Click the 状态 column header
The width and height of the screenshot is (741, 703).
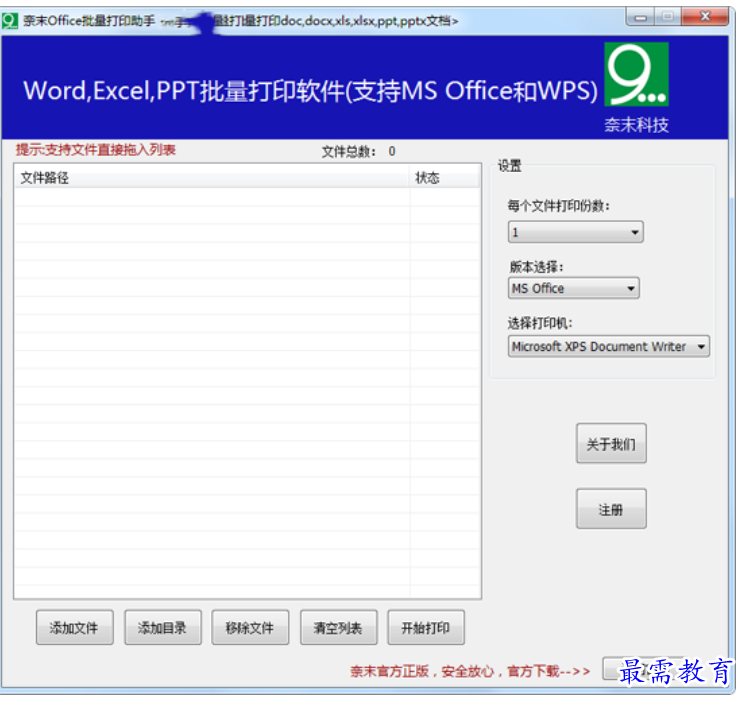(x=444, y=178)
